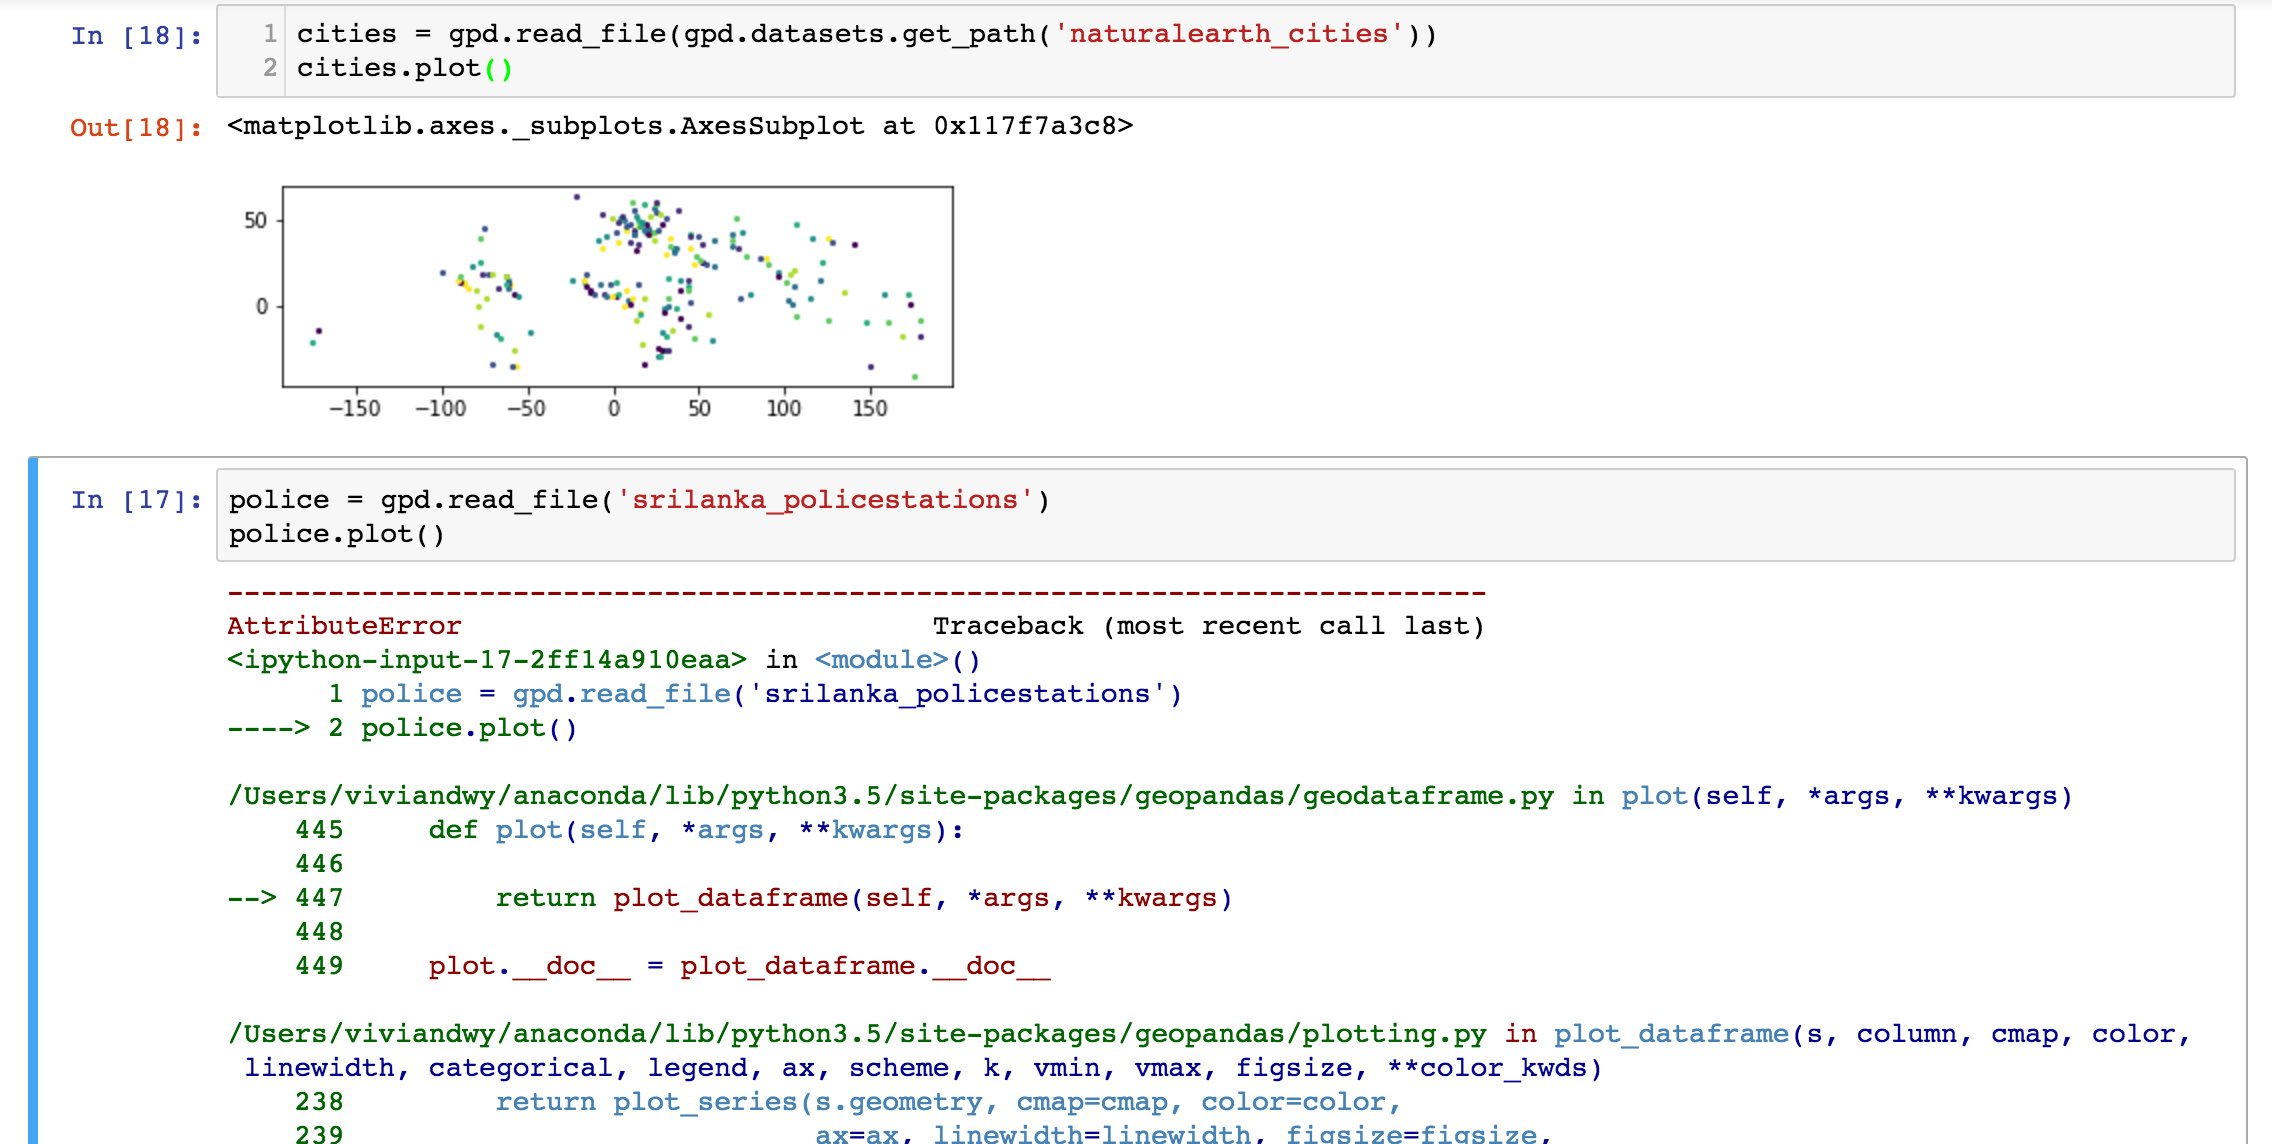Click the cities scatter plot image

[x=617, y=287]
